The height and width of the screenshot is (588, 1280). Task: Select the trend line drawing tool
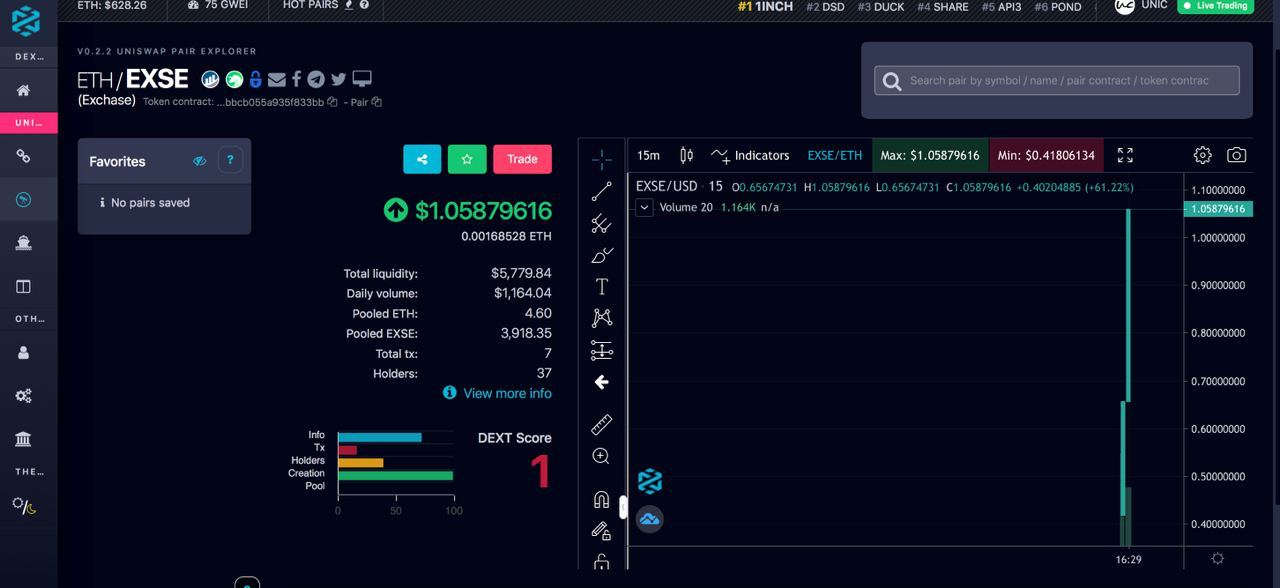click(601, 191)
